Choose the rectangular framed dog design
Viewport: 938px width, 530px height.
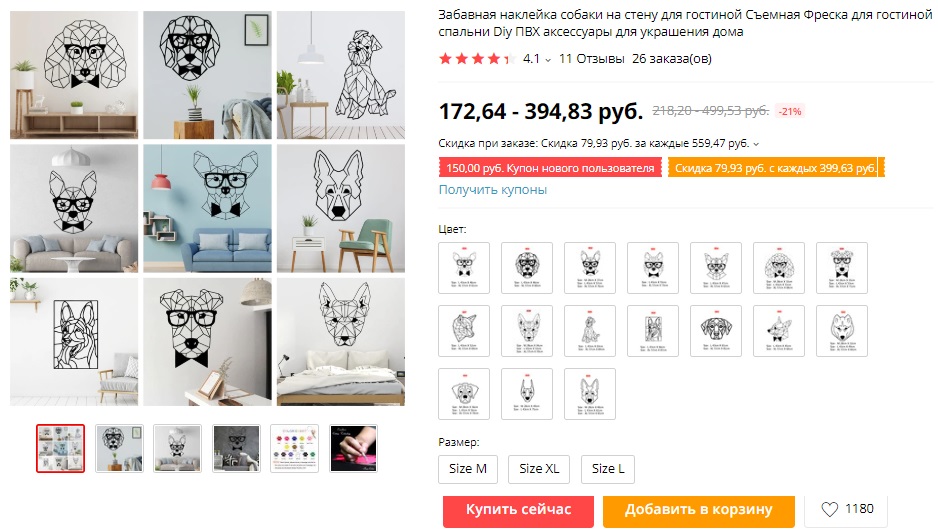[x=653, y=331]
